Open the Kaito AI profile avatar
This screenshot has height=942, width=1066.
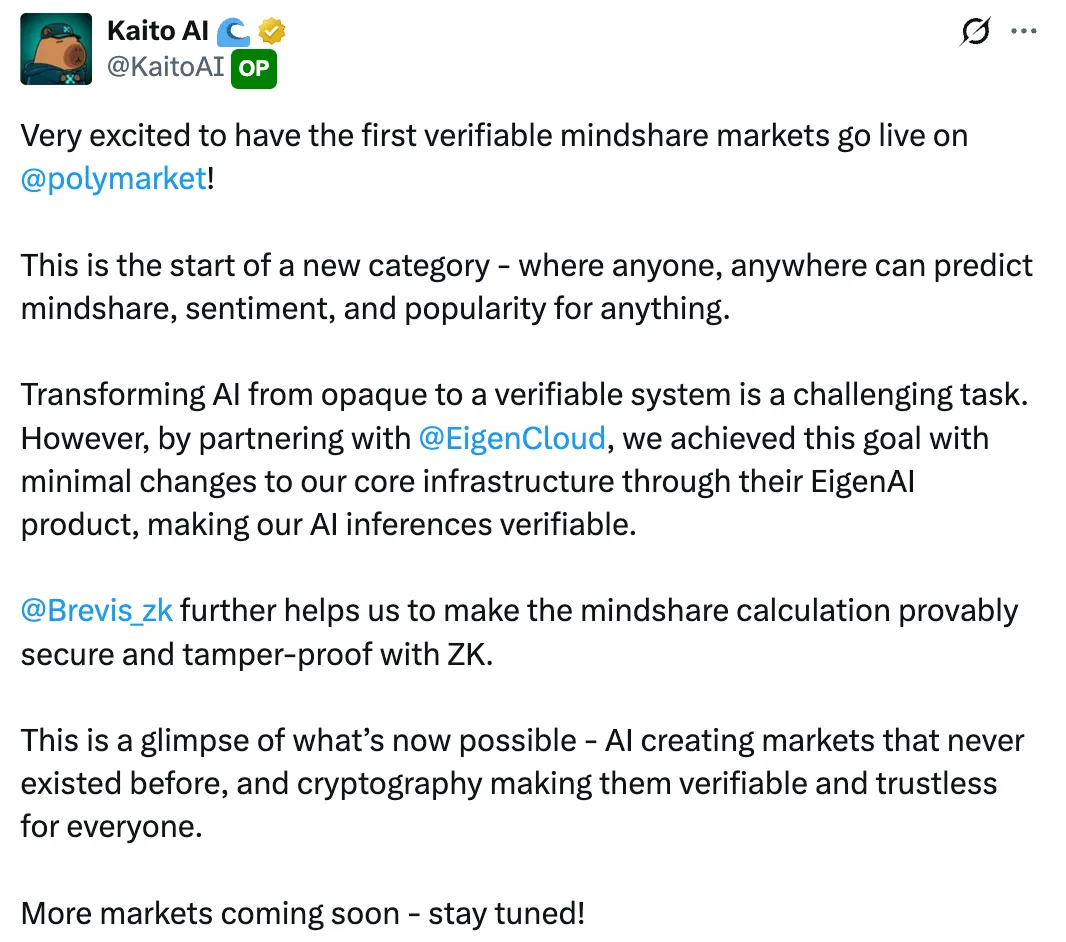[55, 50]
